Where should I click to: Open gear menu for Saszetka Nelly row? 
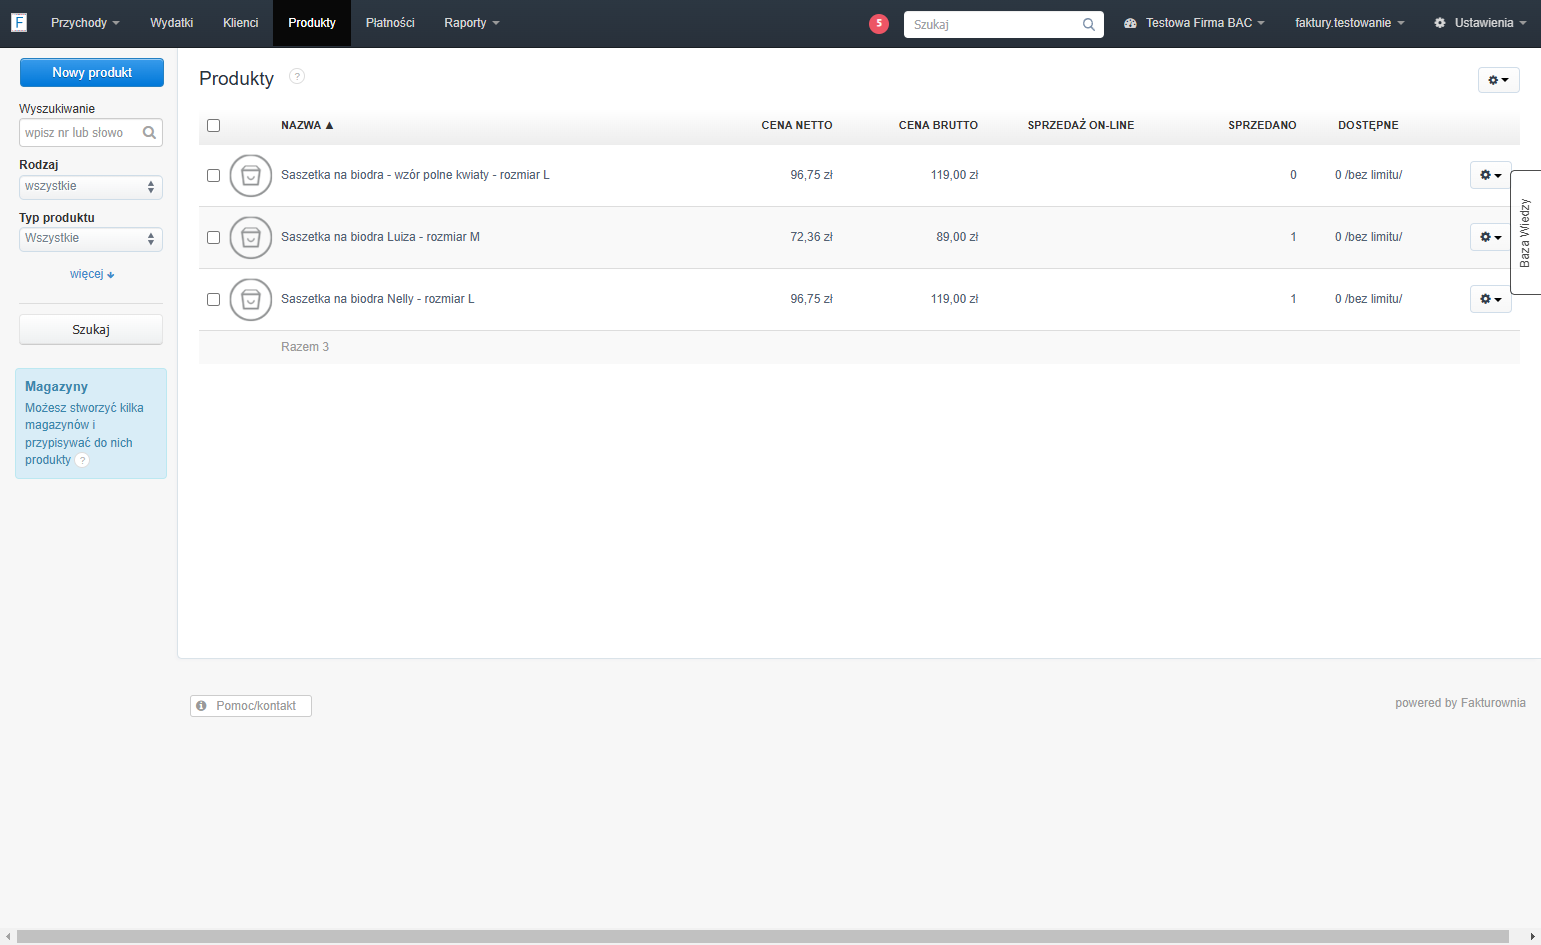point(1490,299)
